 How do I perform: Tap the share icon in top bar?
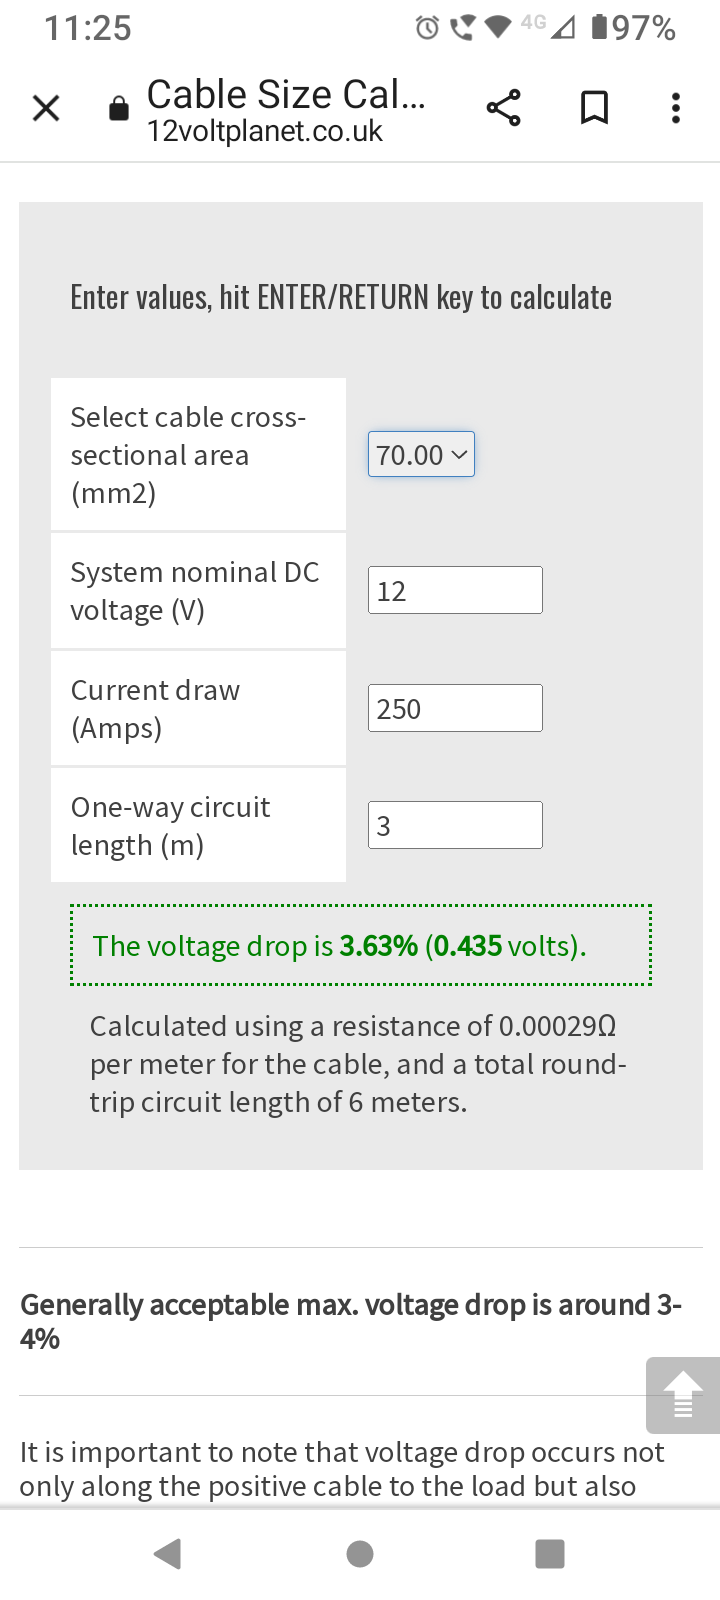504,108
